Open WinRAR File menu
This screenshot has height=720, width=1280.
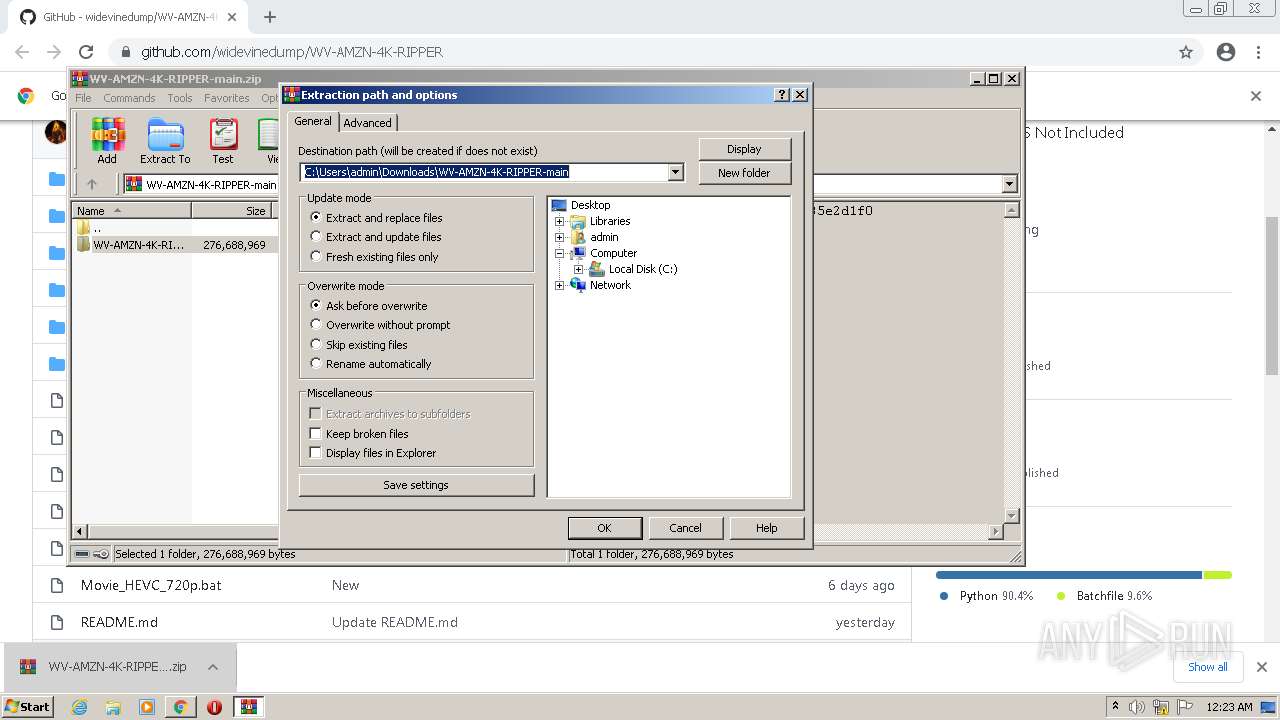pyautogui.click(x=83, y=98)
